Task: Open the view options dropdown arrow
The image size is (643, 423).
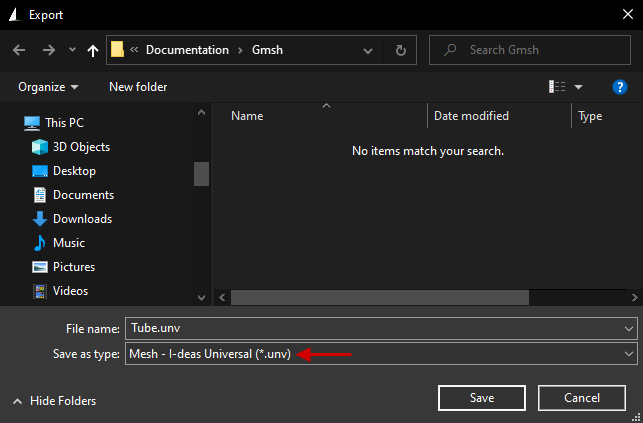Action: coord(578,87)
